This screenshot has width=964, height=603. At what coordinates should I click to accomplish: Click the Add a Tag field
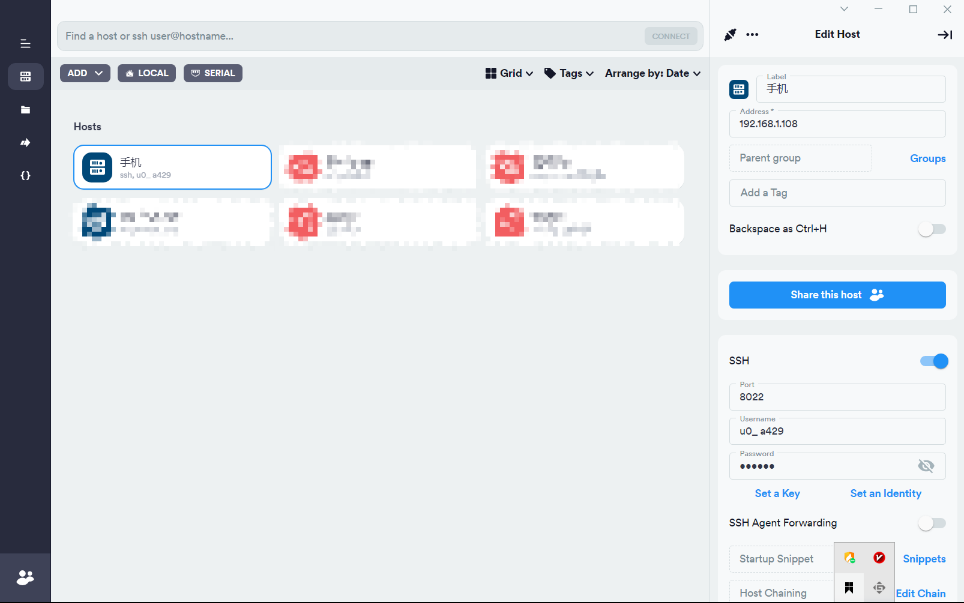[x=837, y=193]
